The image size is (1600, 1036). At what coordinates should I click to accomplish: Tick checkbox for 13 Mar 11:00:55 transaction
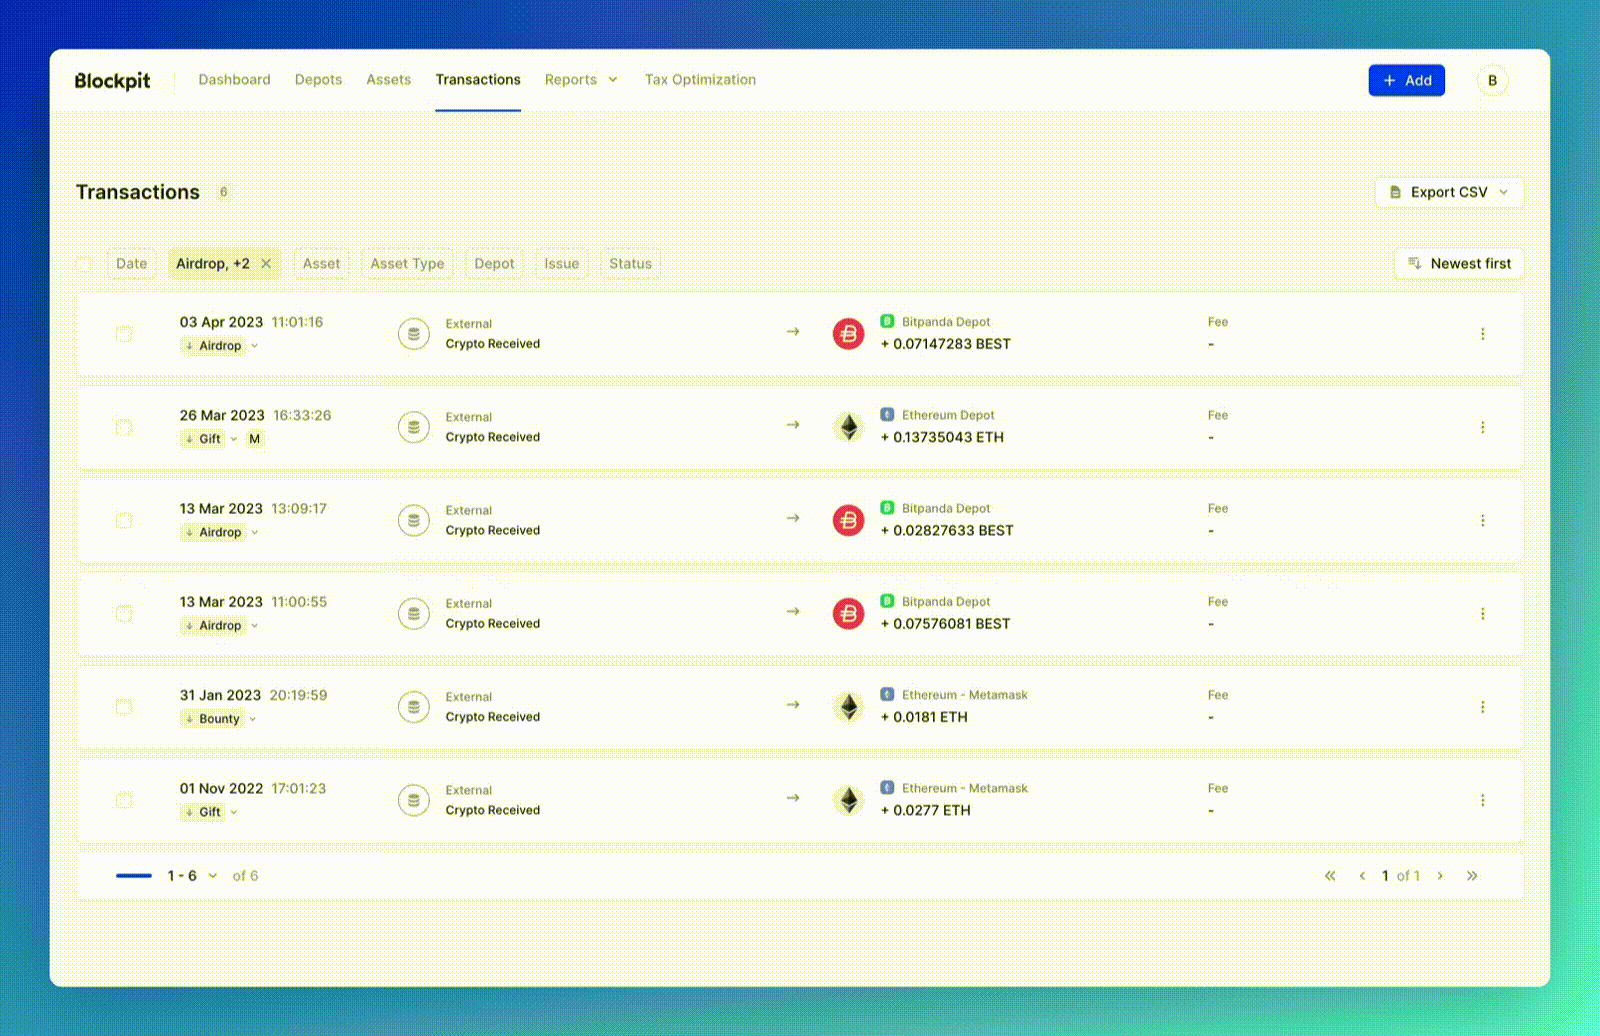[x=124, y=614]
